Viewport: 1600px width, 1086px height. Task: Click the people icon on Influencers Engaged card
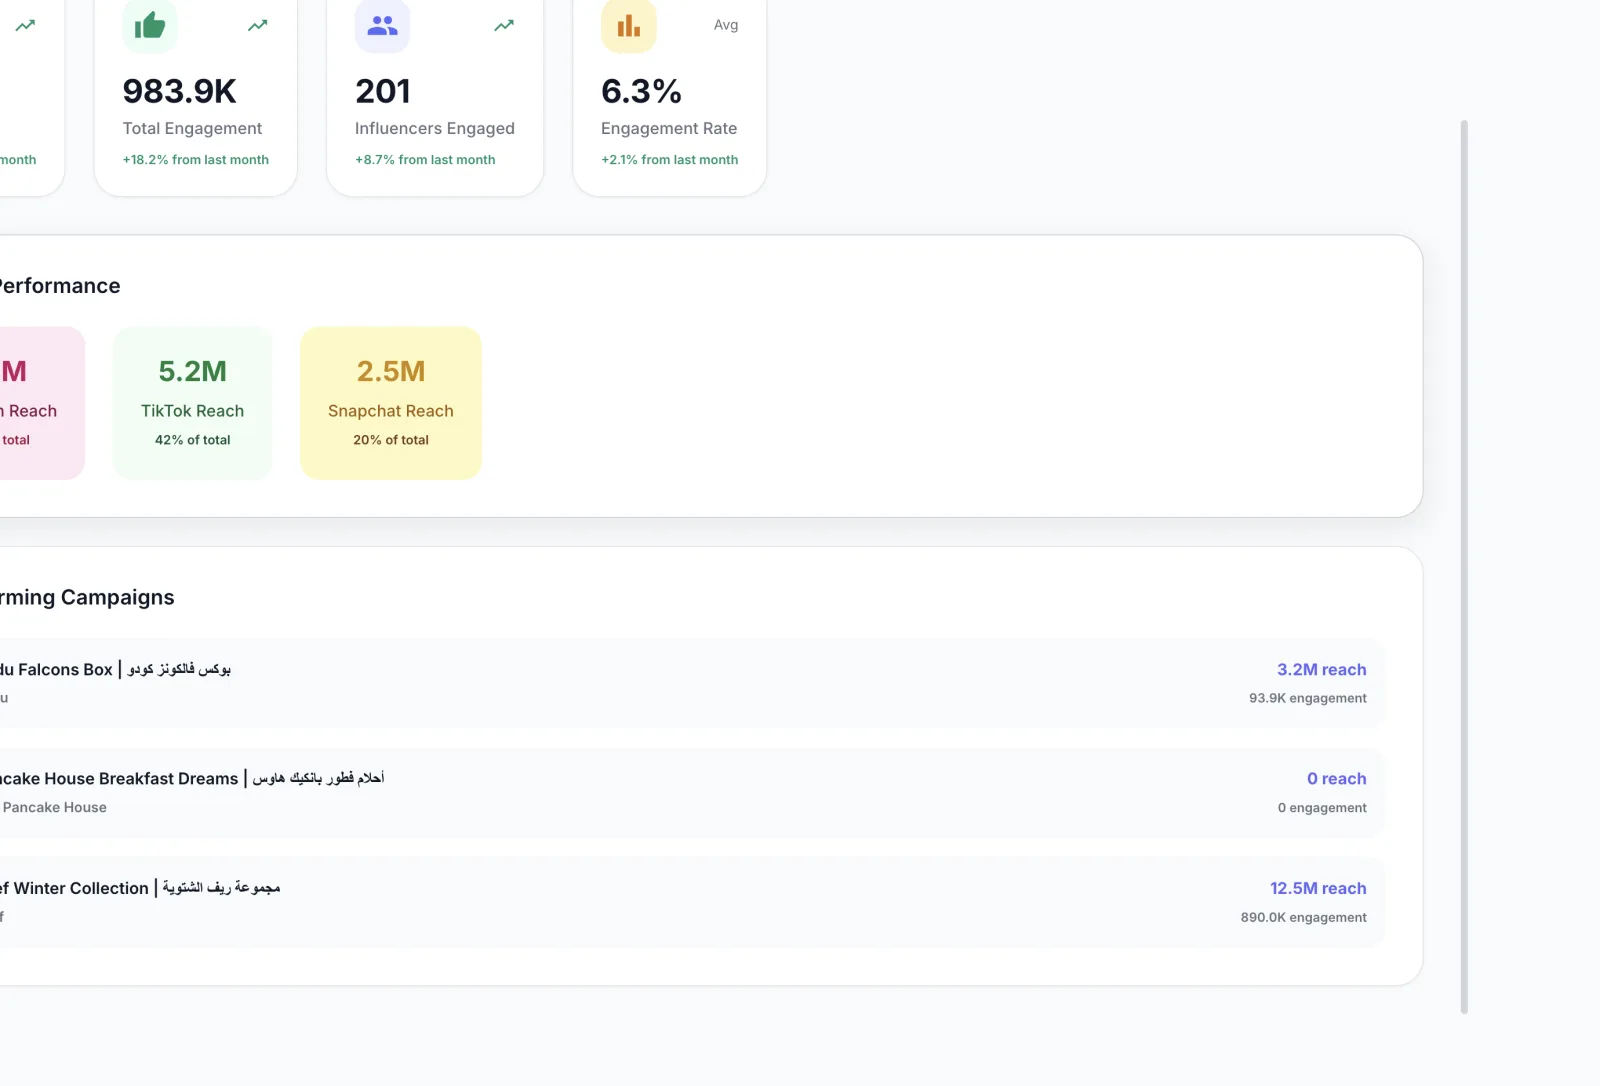(382, 25)
